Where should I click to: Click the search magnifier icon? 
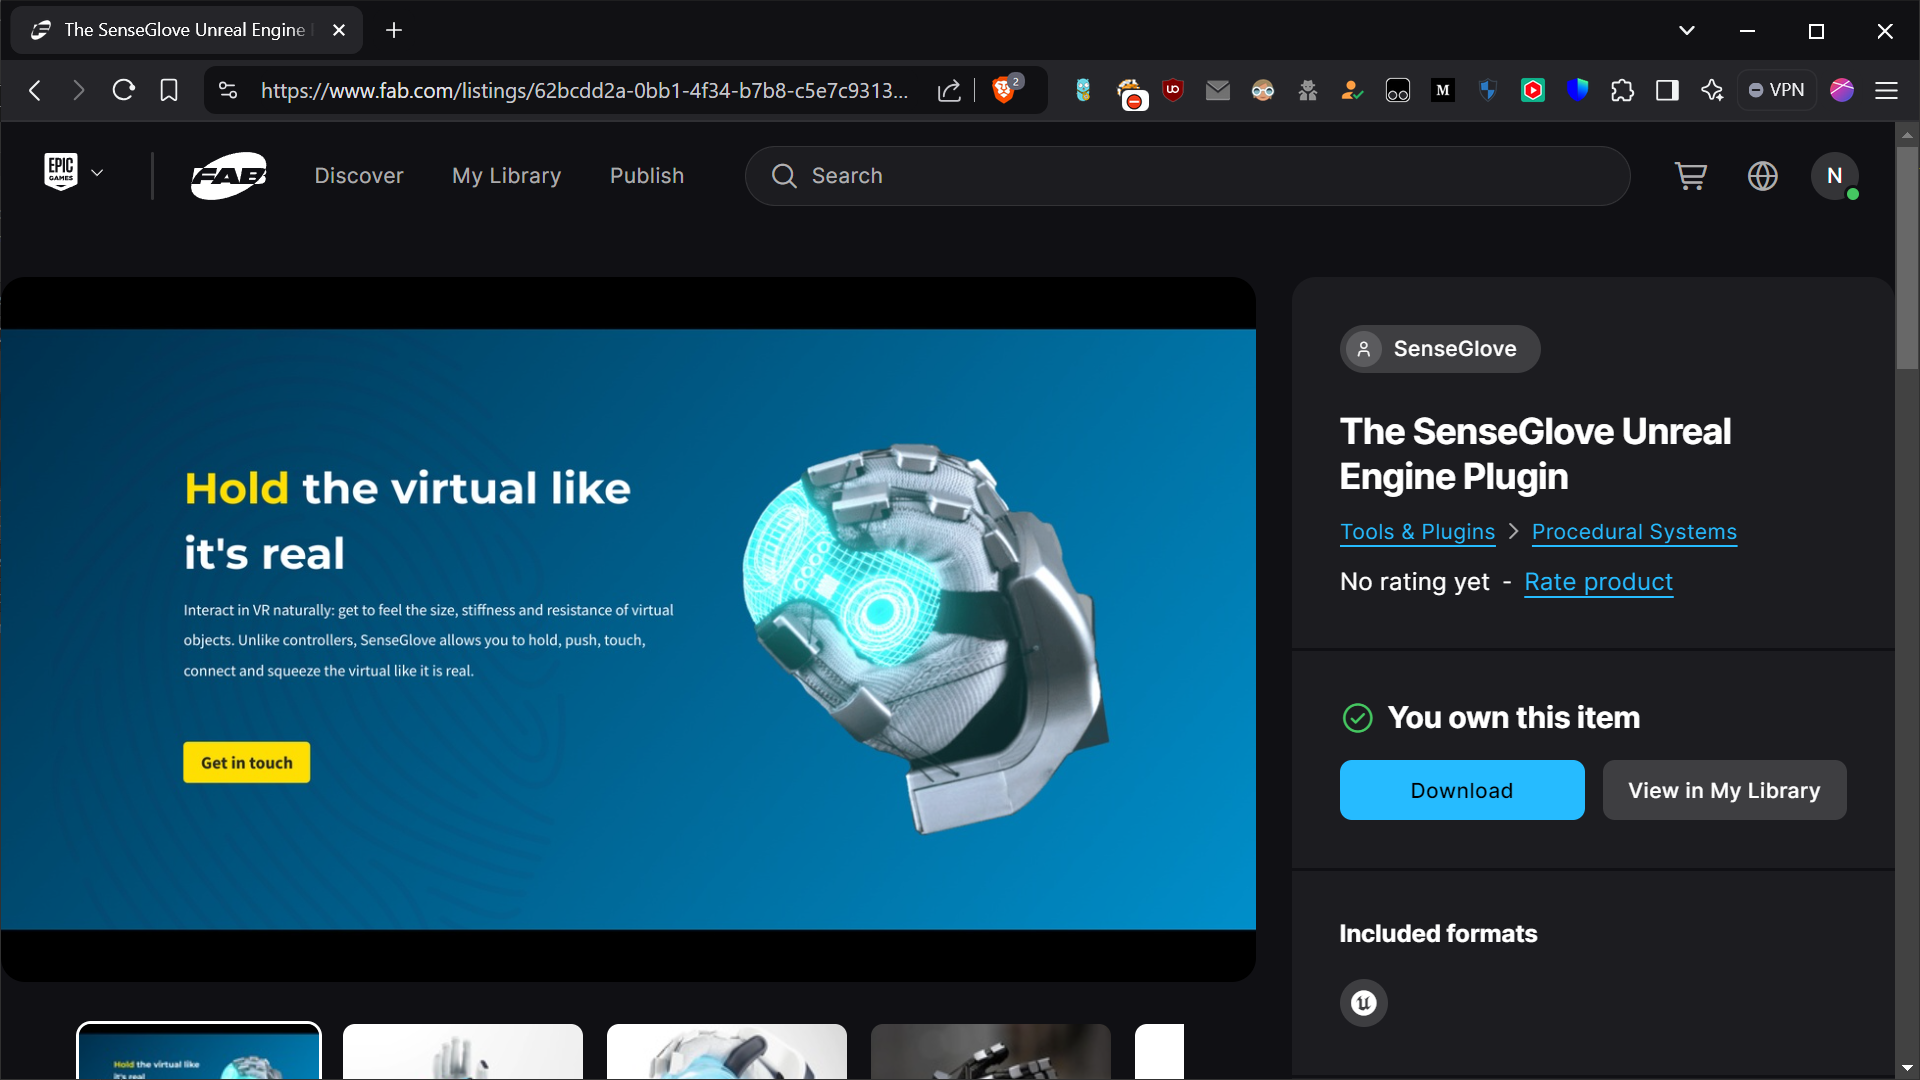point(785,175)
